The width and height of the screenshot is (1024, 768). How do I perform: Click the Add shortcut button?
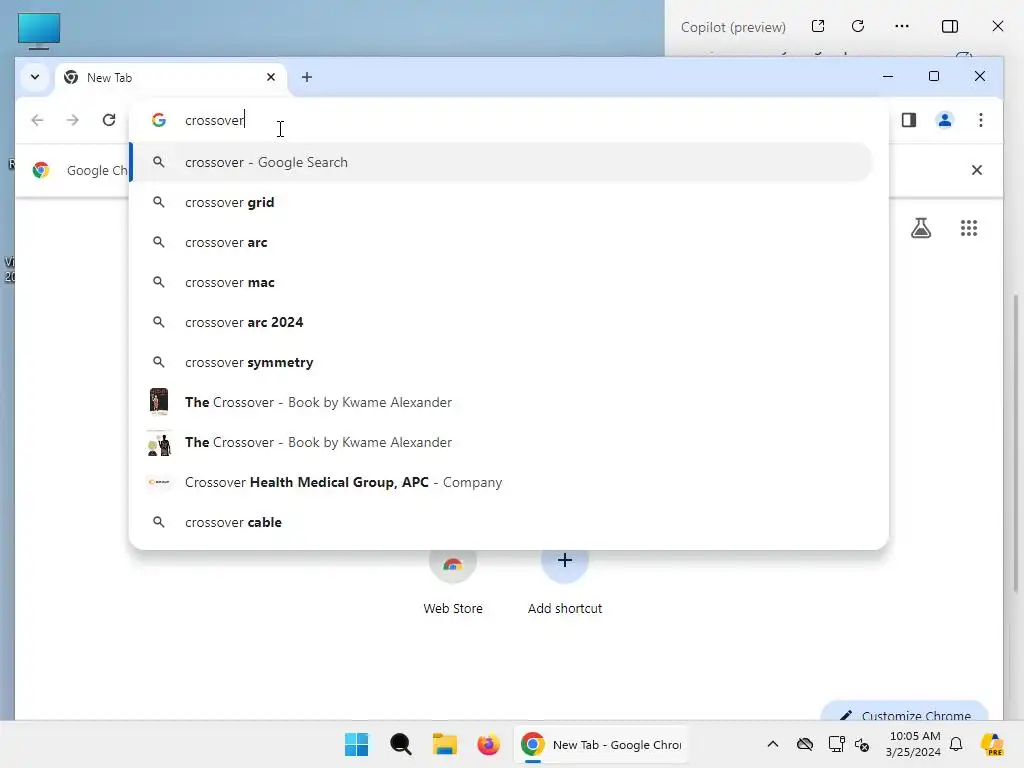(565, 581)
